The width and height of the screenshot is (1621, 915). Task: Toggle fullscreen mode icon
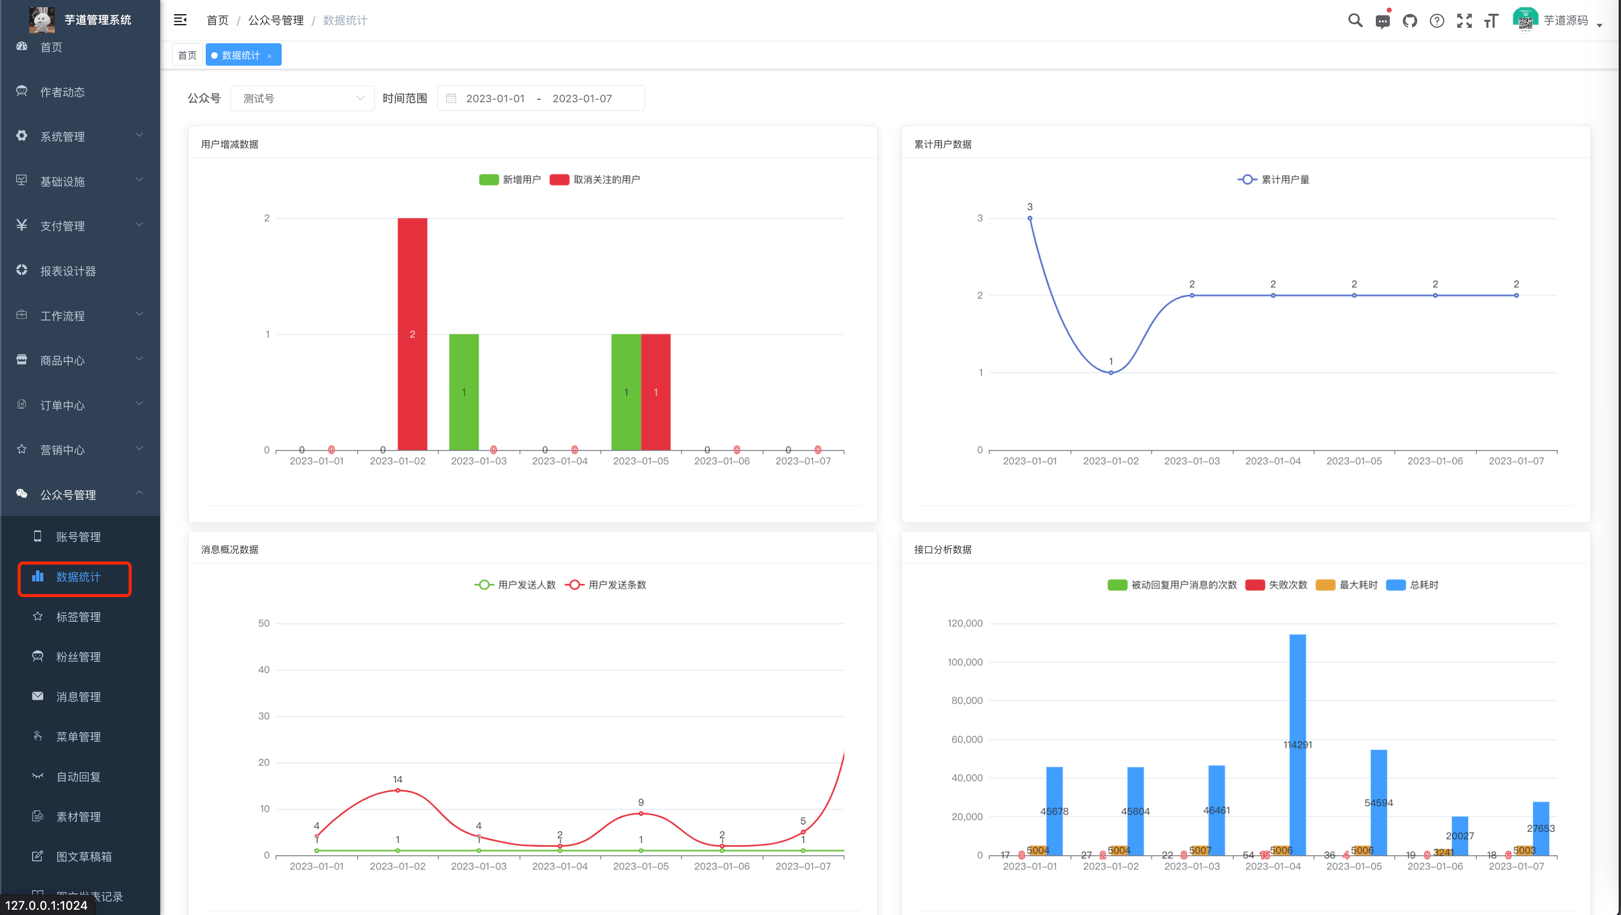pos(1464,21)
